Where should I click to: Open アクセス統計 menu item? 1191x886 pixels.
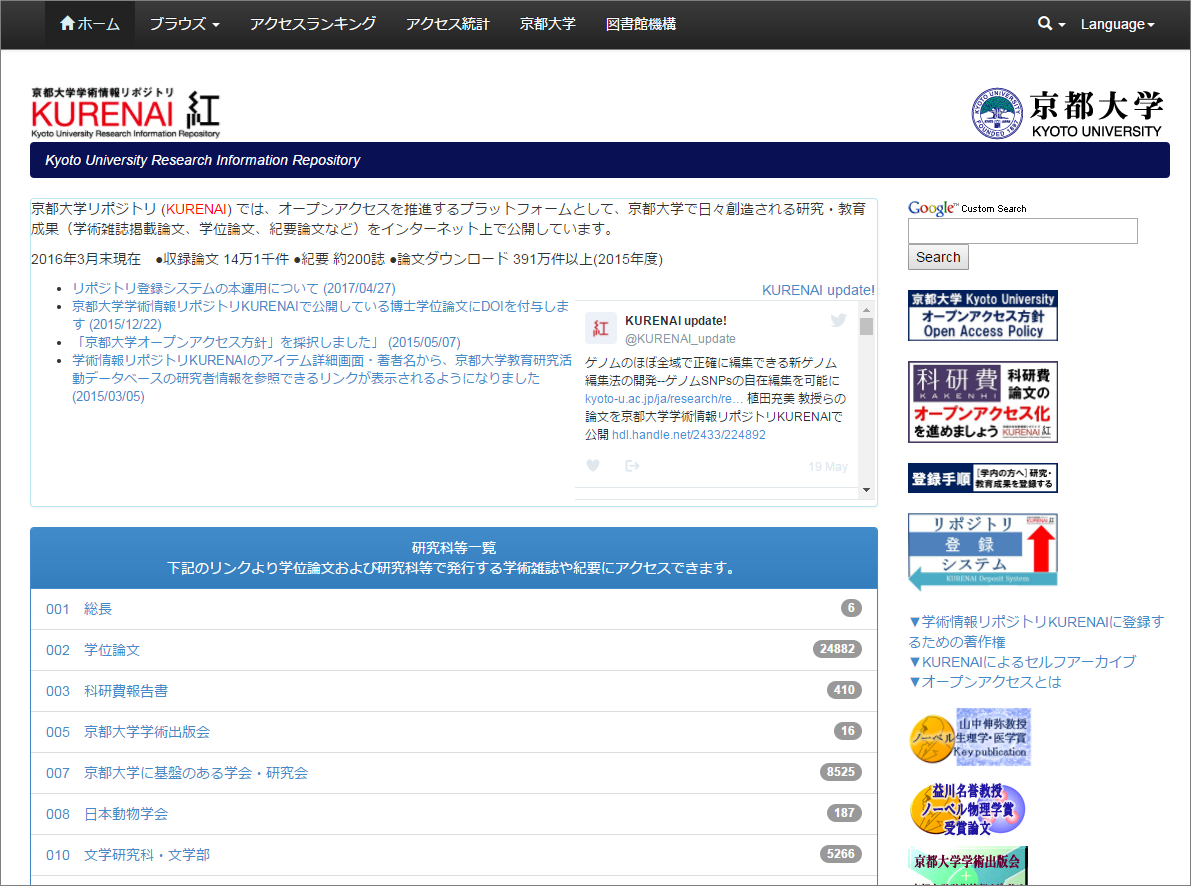[447, 24]
